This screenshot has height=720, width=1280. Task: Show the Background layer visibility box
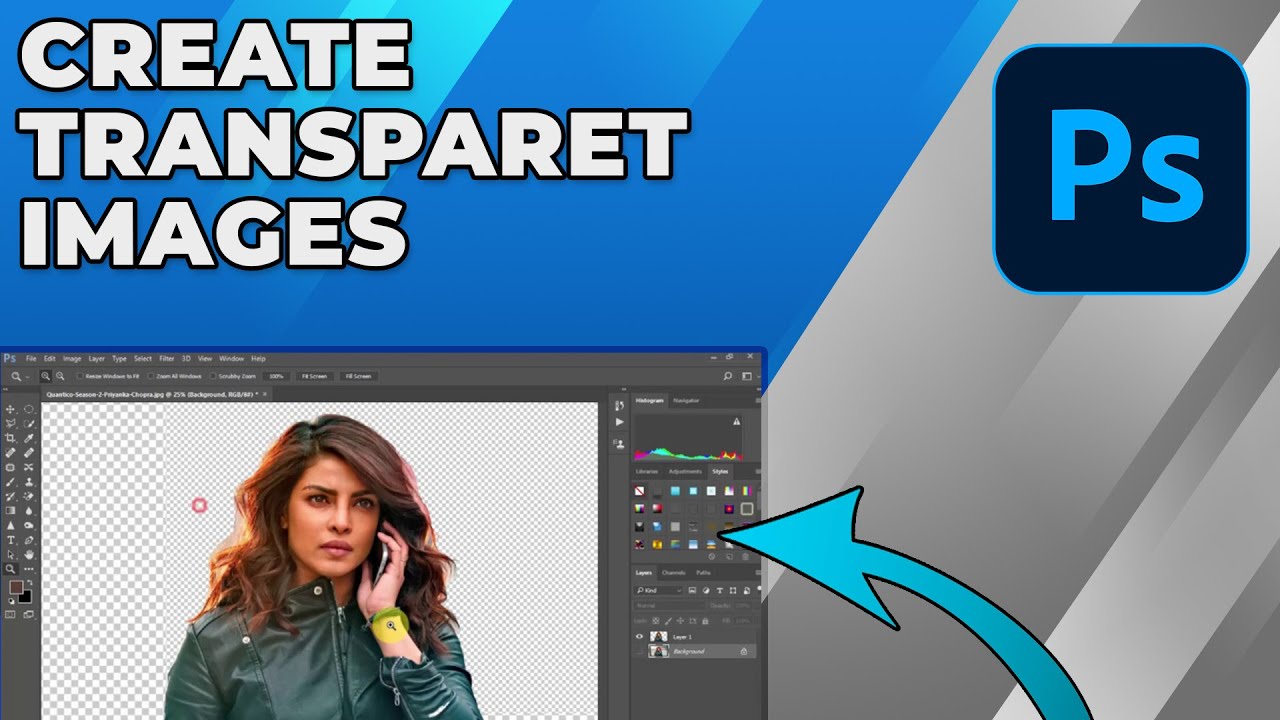(639, 651)
